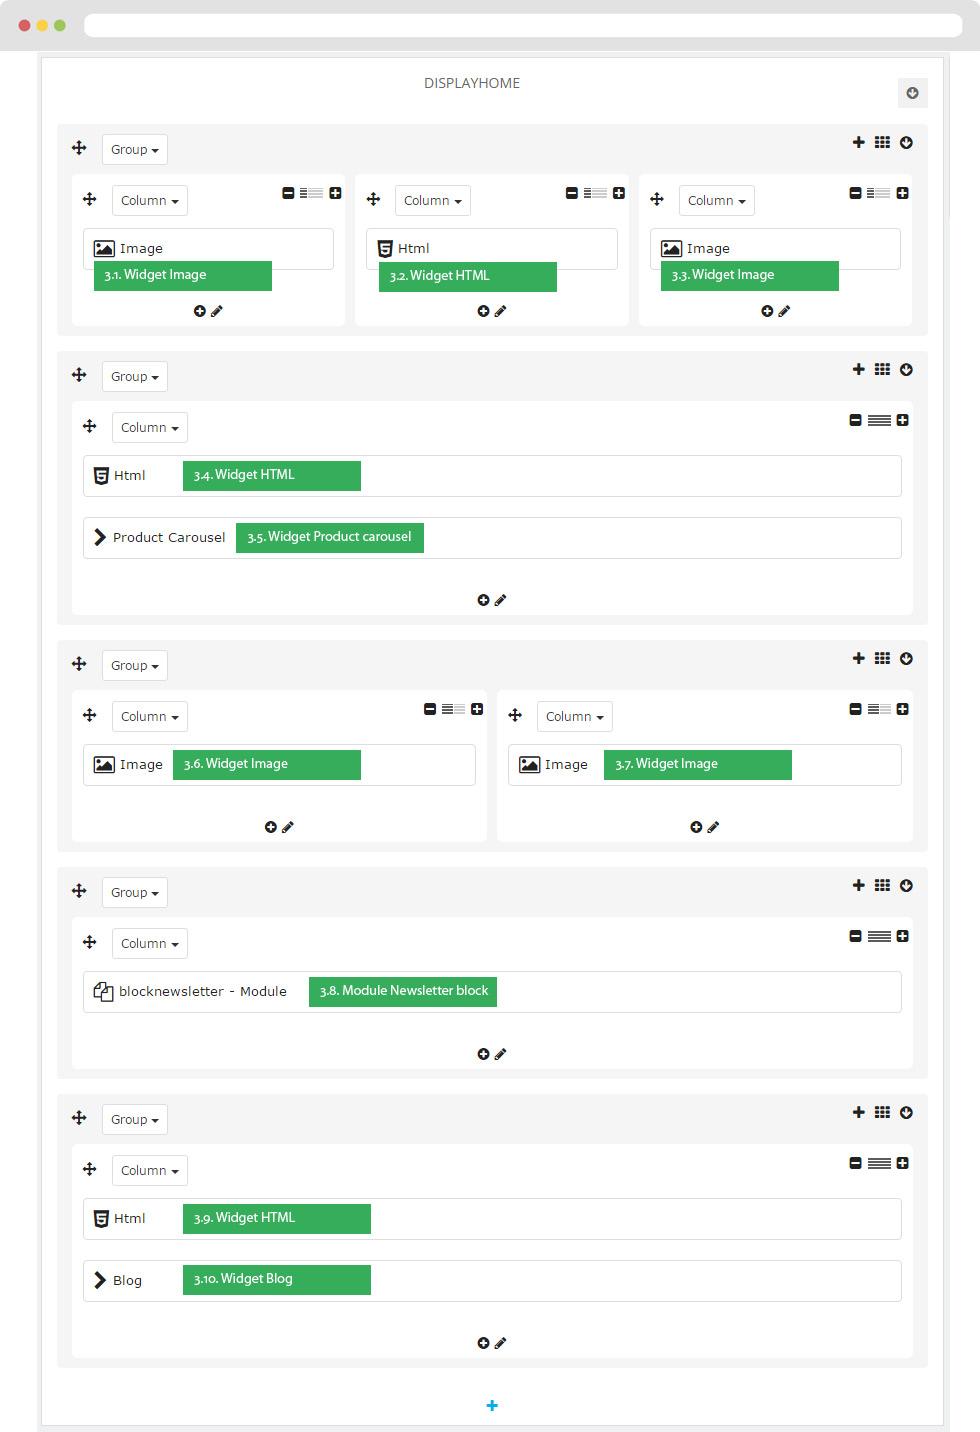Click the Image widget labeled 3.6 Widget Image
The width and height of the screenshot is (980, 1432).
point(279,765)
